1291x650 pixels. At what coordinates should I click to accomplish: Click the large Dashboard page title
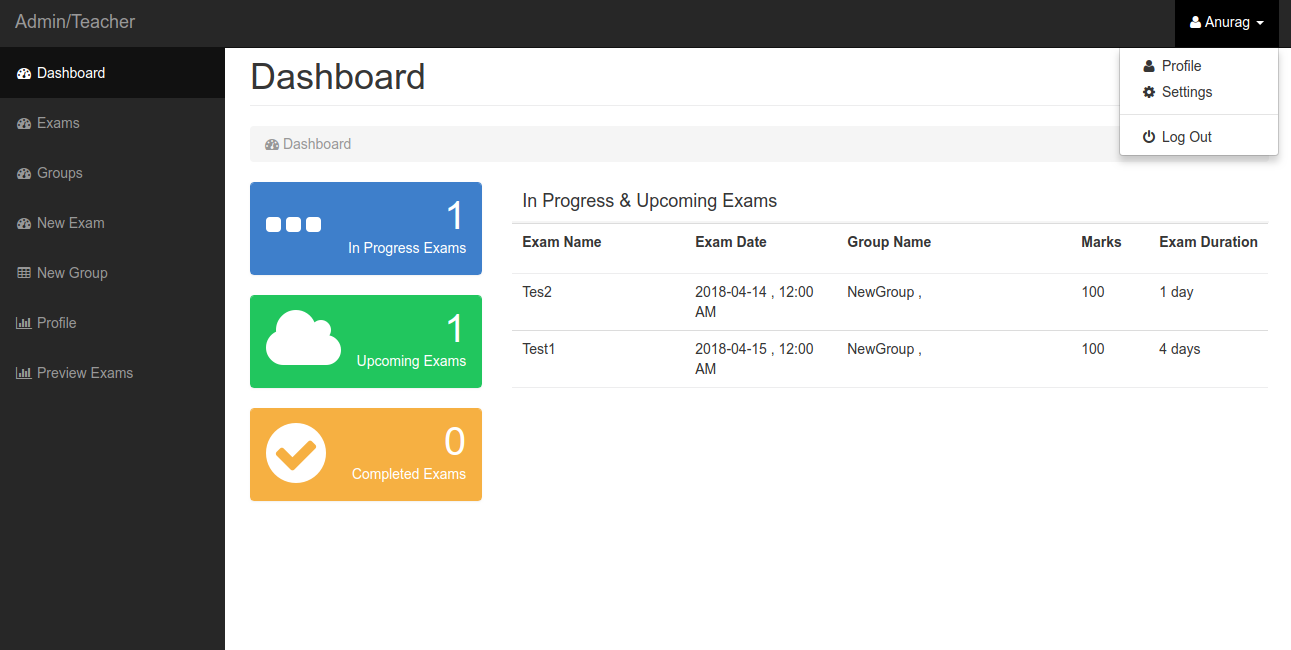pyautogui.click(x=338, y=77)
